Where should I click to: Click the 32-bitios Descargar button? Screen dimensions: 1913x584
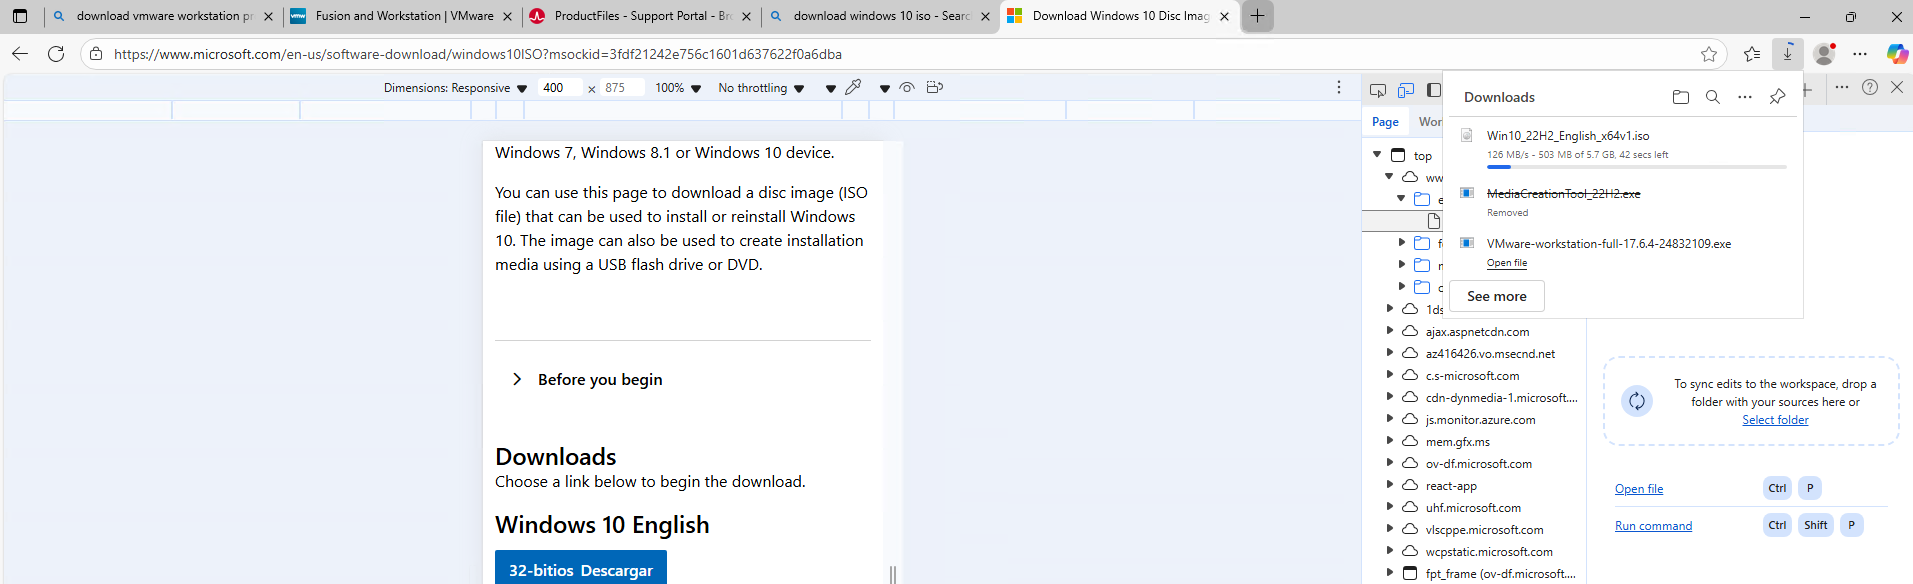click(581, 569)
